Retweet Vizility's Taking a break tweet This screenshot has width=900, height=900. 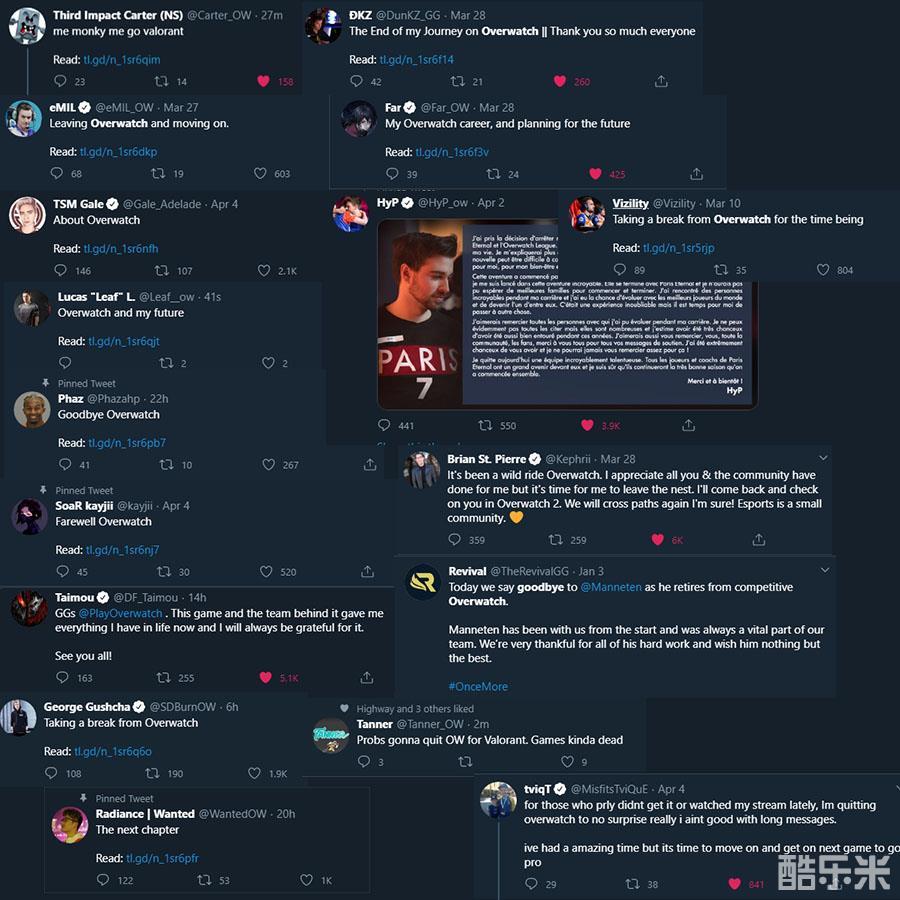pyautogui.click(x=720, y=270)
